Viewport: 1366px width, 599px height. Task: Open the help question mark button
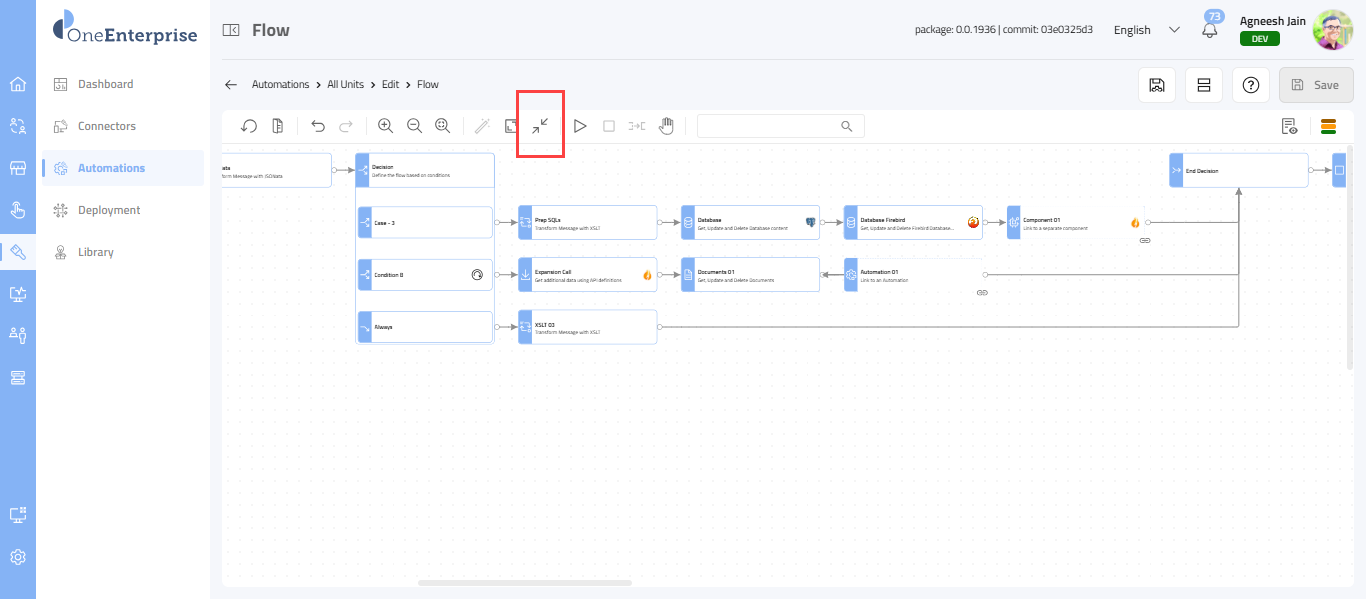coord(1250,85)
